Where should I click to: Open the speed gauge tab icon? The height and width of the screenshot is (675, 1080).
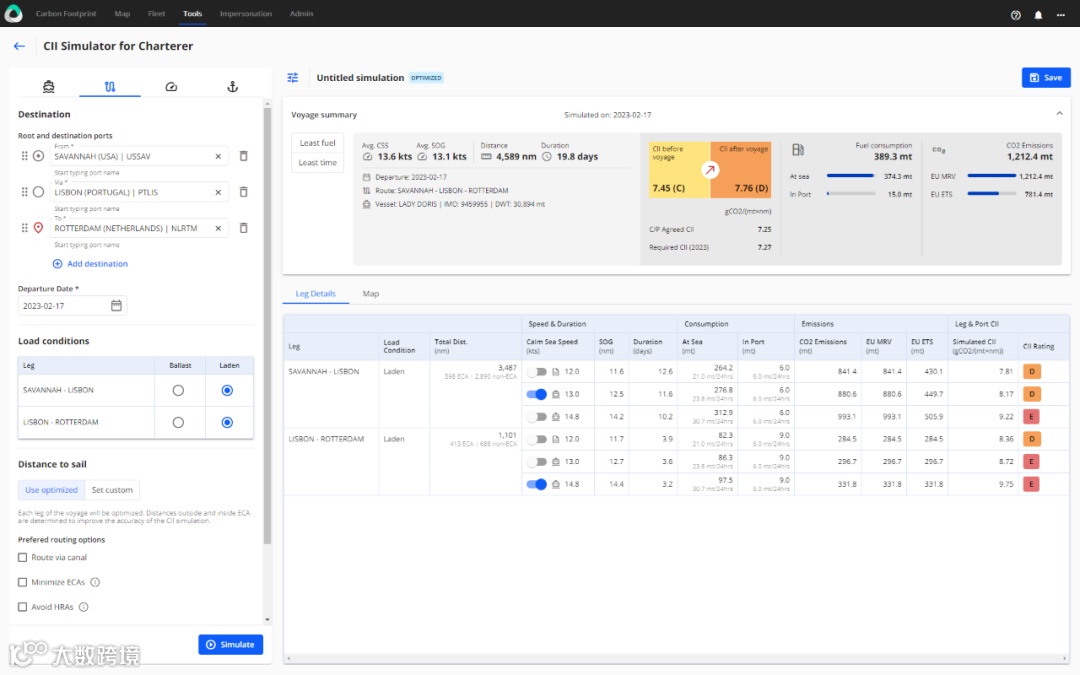point(171,86)
